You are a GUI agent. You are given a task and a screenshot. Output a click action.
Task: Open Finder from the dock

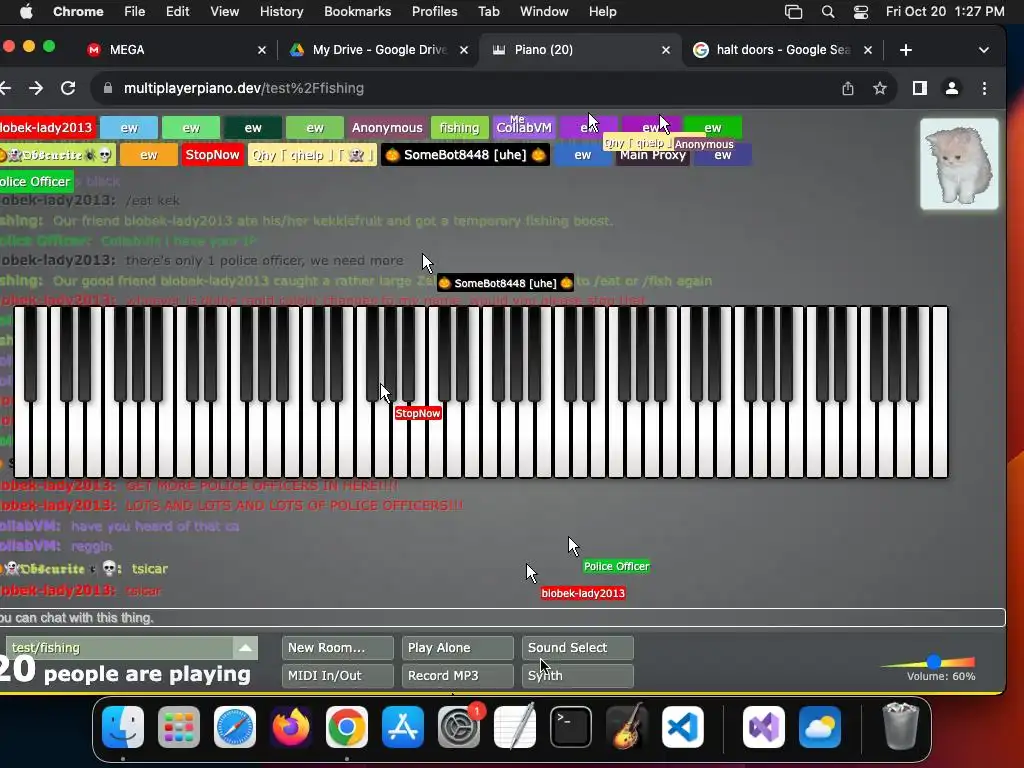coord(123,727)
